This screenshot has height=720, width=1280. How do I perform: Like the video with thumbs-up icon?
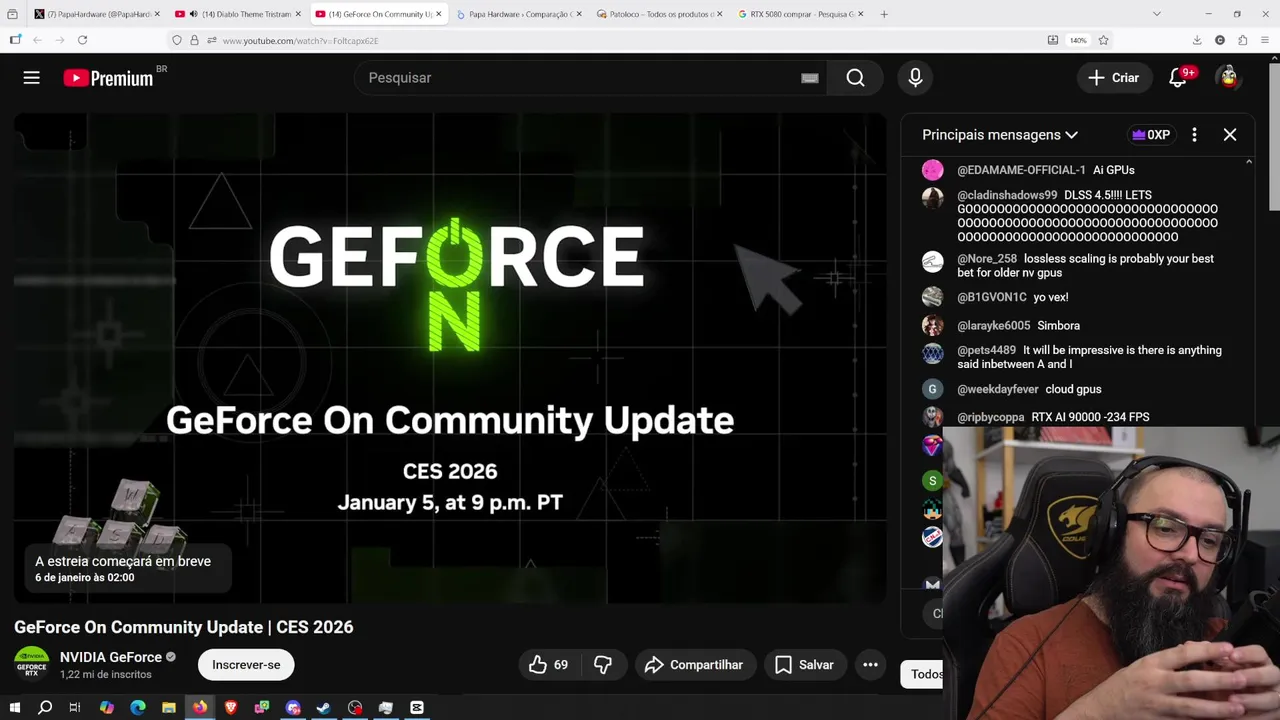[547, 665]
